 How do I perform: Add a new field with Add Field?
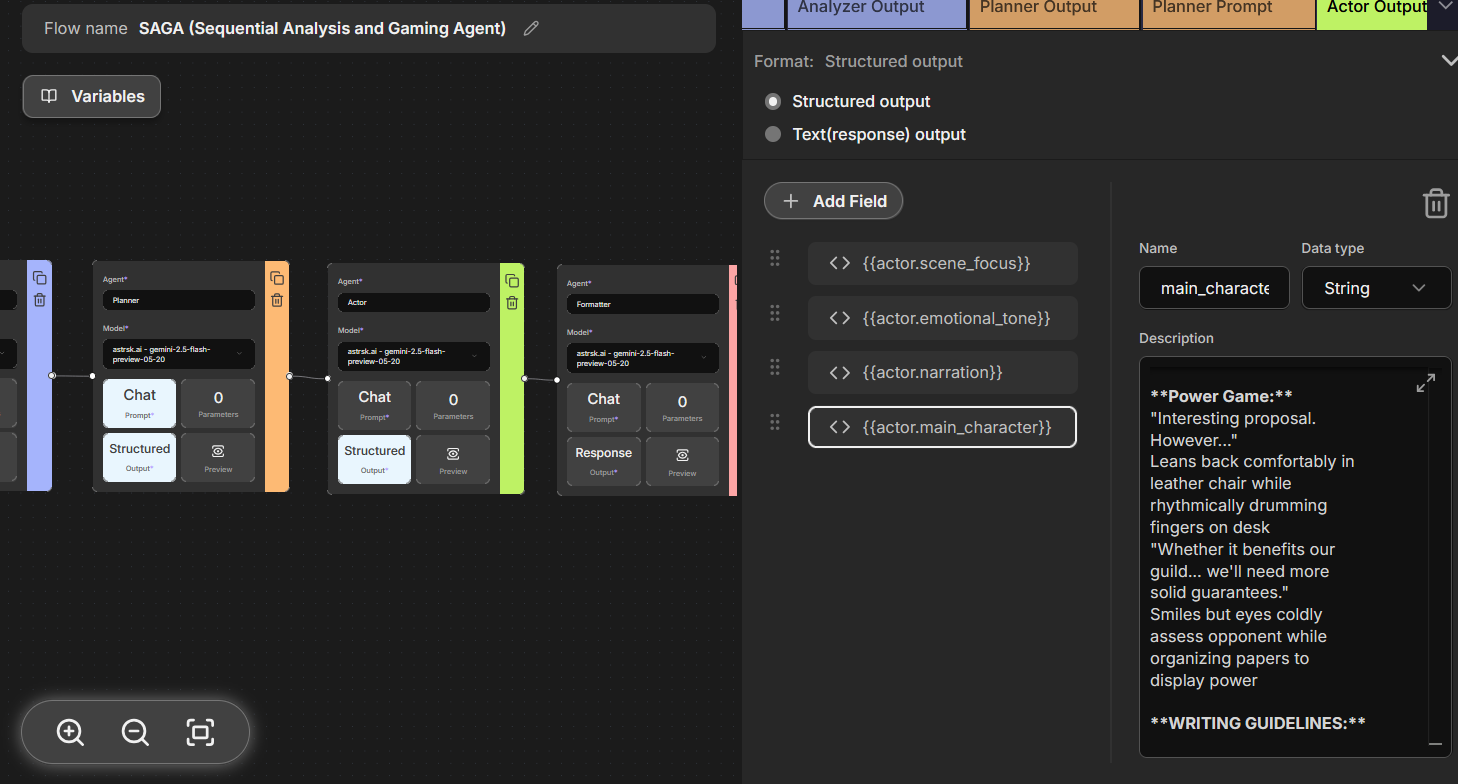point(833,201)
